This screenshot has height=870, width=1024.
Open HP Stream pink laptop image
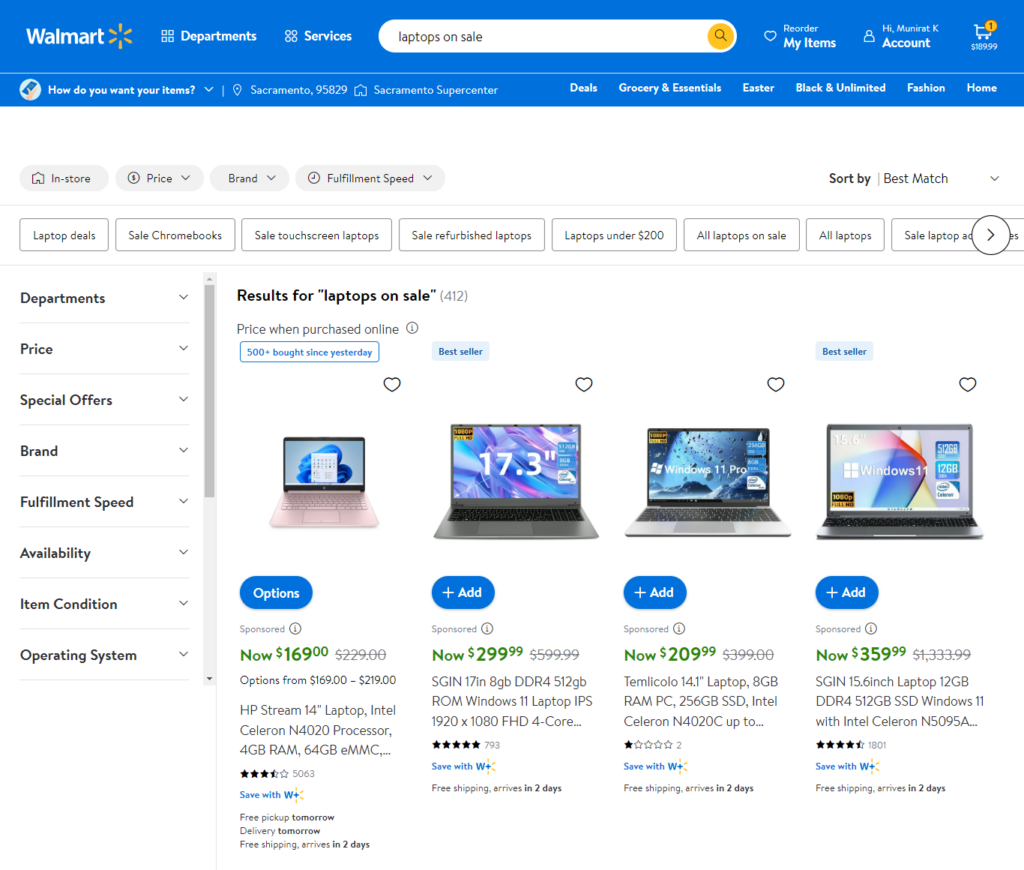(325, 482)
